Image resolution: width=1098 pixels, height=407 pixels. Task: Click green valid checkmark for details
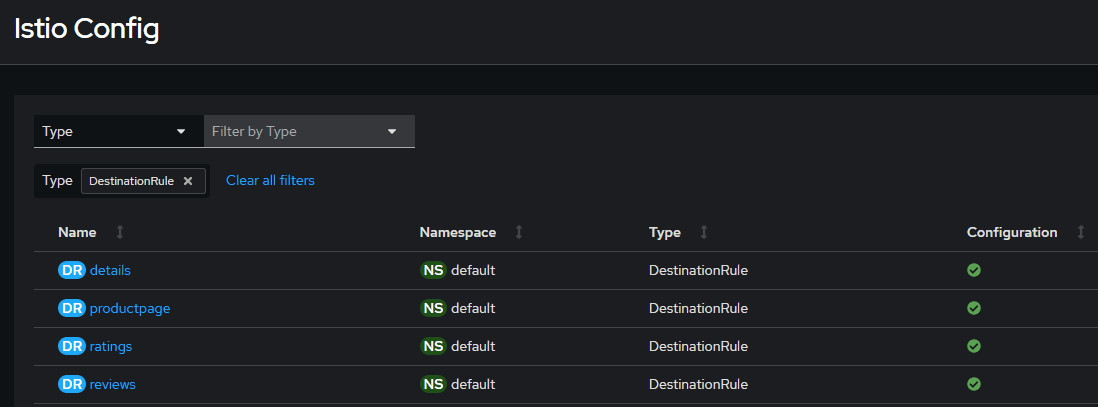tap(974, 270)
